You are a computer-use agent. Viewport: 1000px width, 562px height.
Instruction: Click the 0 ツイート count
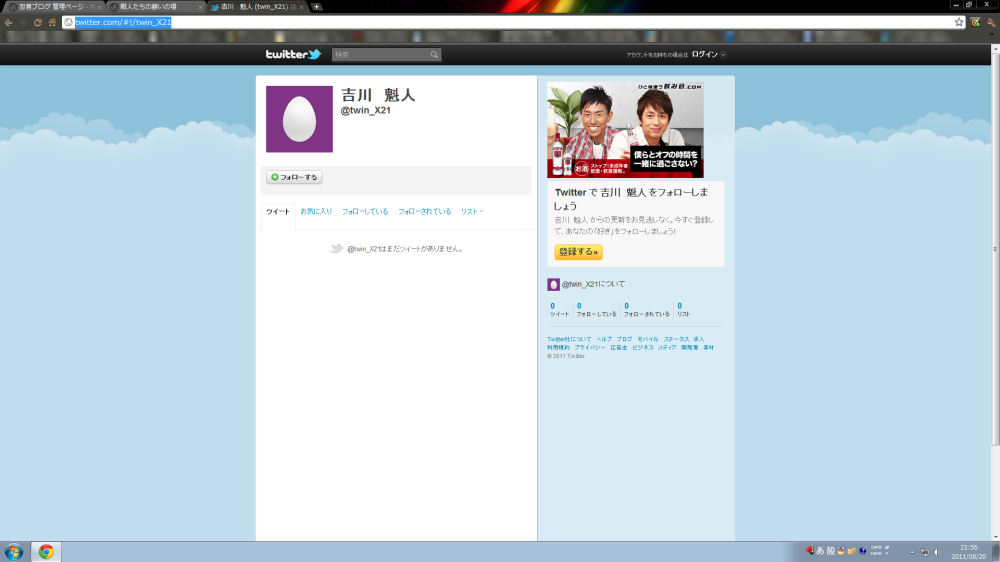point(559,310)
